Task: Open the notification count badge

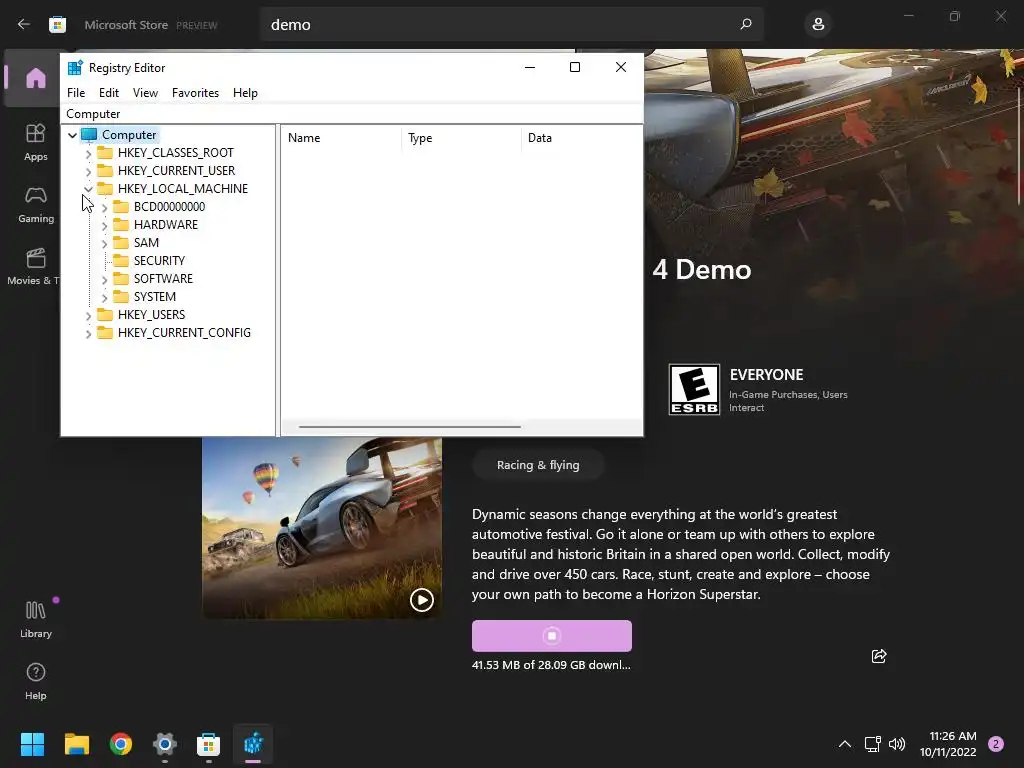Action: 996,744
